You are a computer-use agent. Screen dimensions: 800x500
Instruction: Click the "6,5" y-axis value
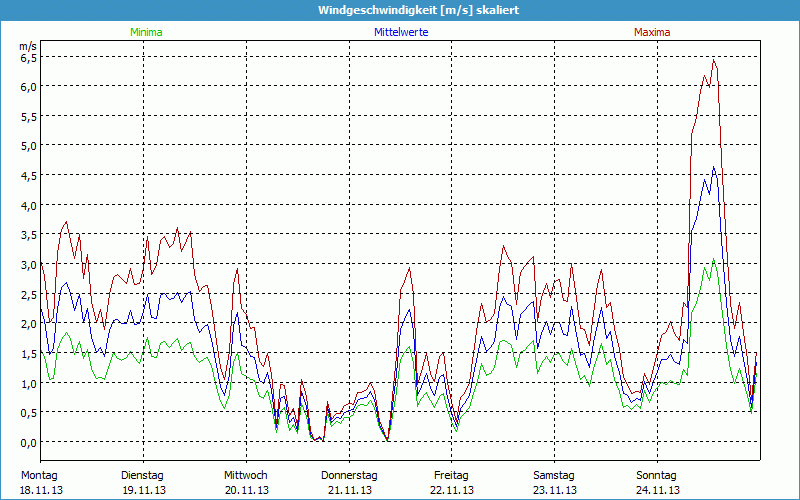(28, 57)
